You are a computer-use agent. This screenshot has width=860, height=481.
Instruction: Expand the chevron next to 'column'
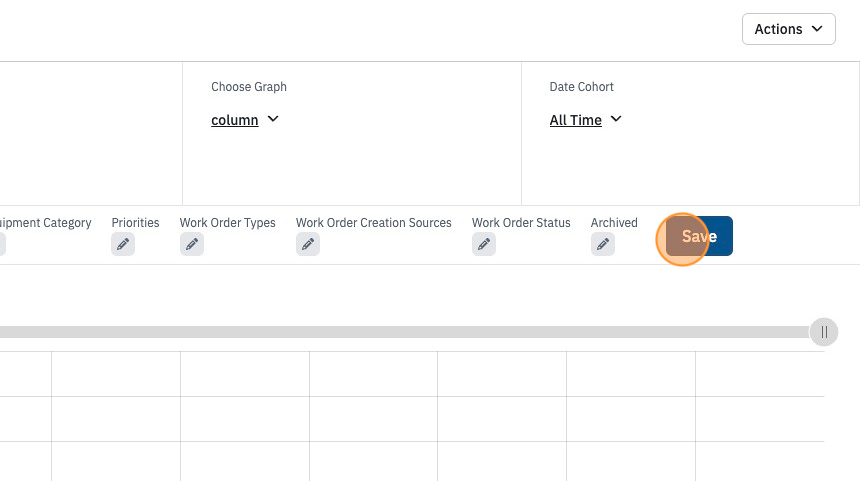[x=273, y=119]
